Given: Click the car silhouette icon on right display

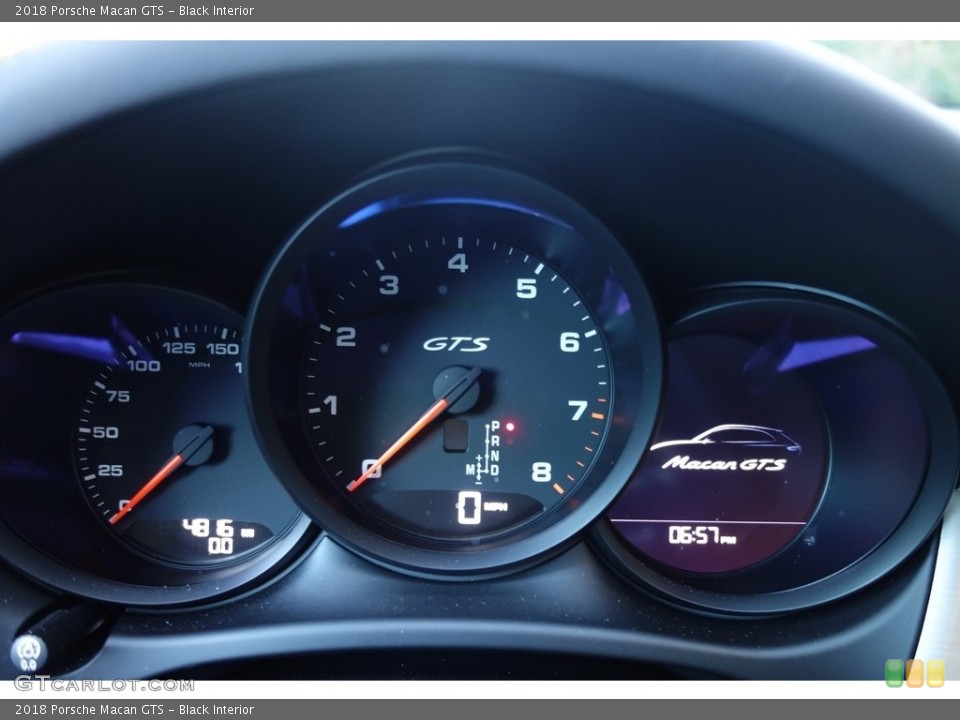Looking at the screenshot, I should coord(726,438).
